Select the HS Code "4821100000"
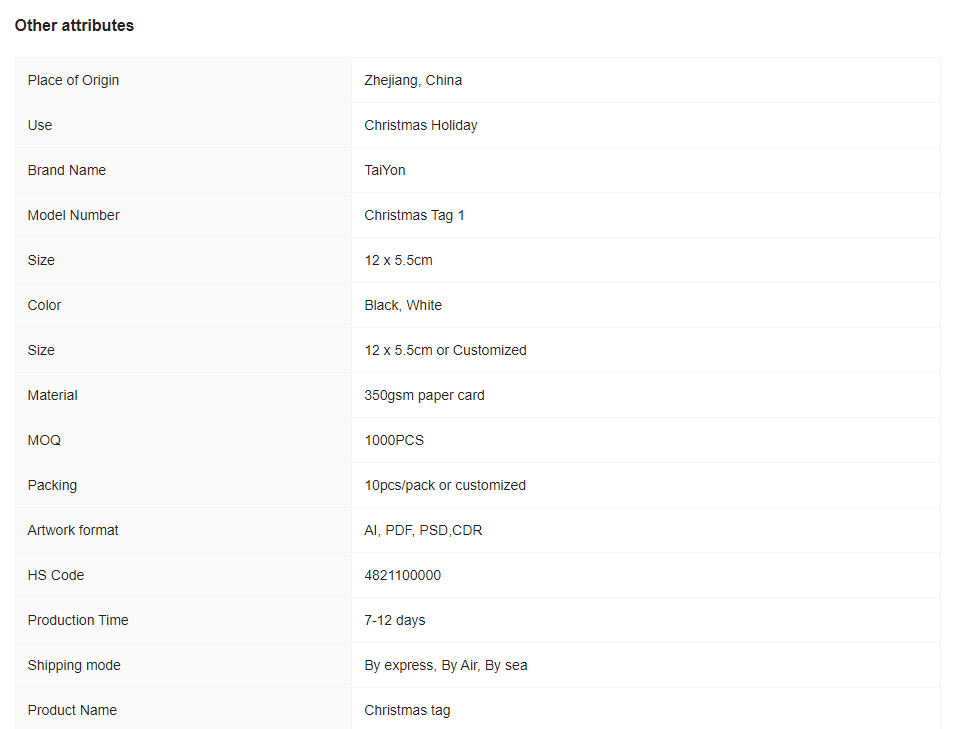The image size is (954, 729). tap(402, 575)
